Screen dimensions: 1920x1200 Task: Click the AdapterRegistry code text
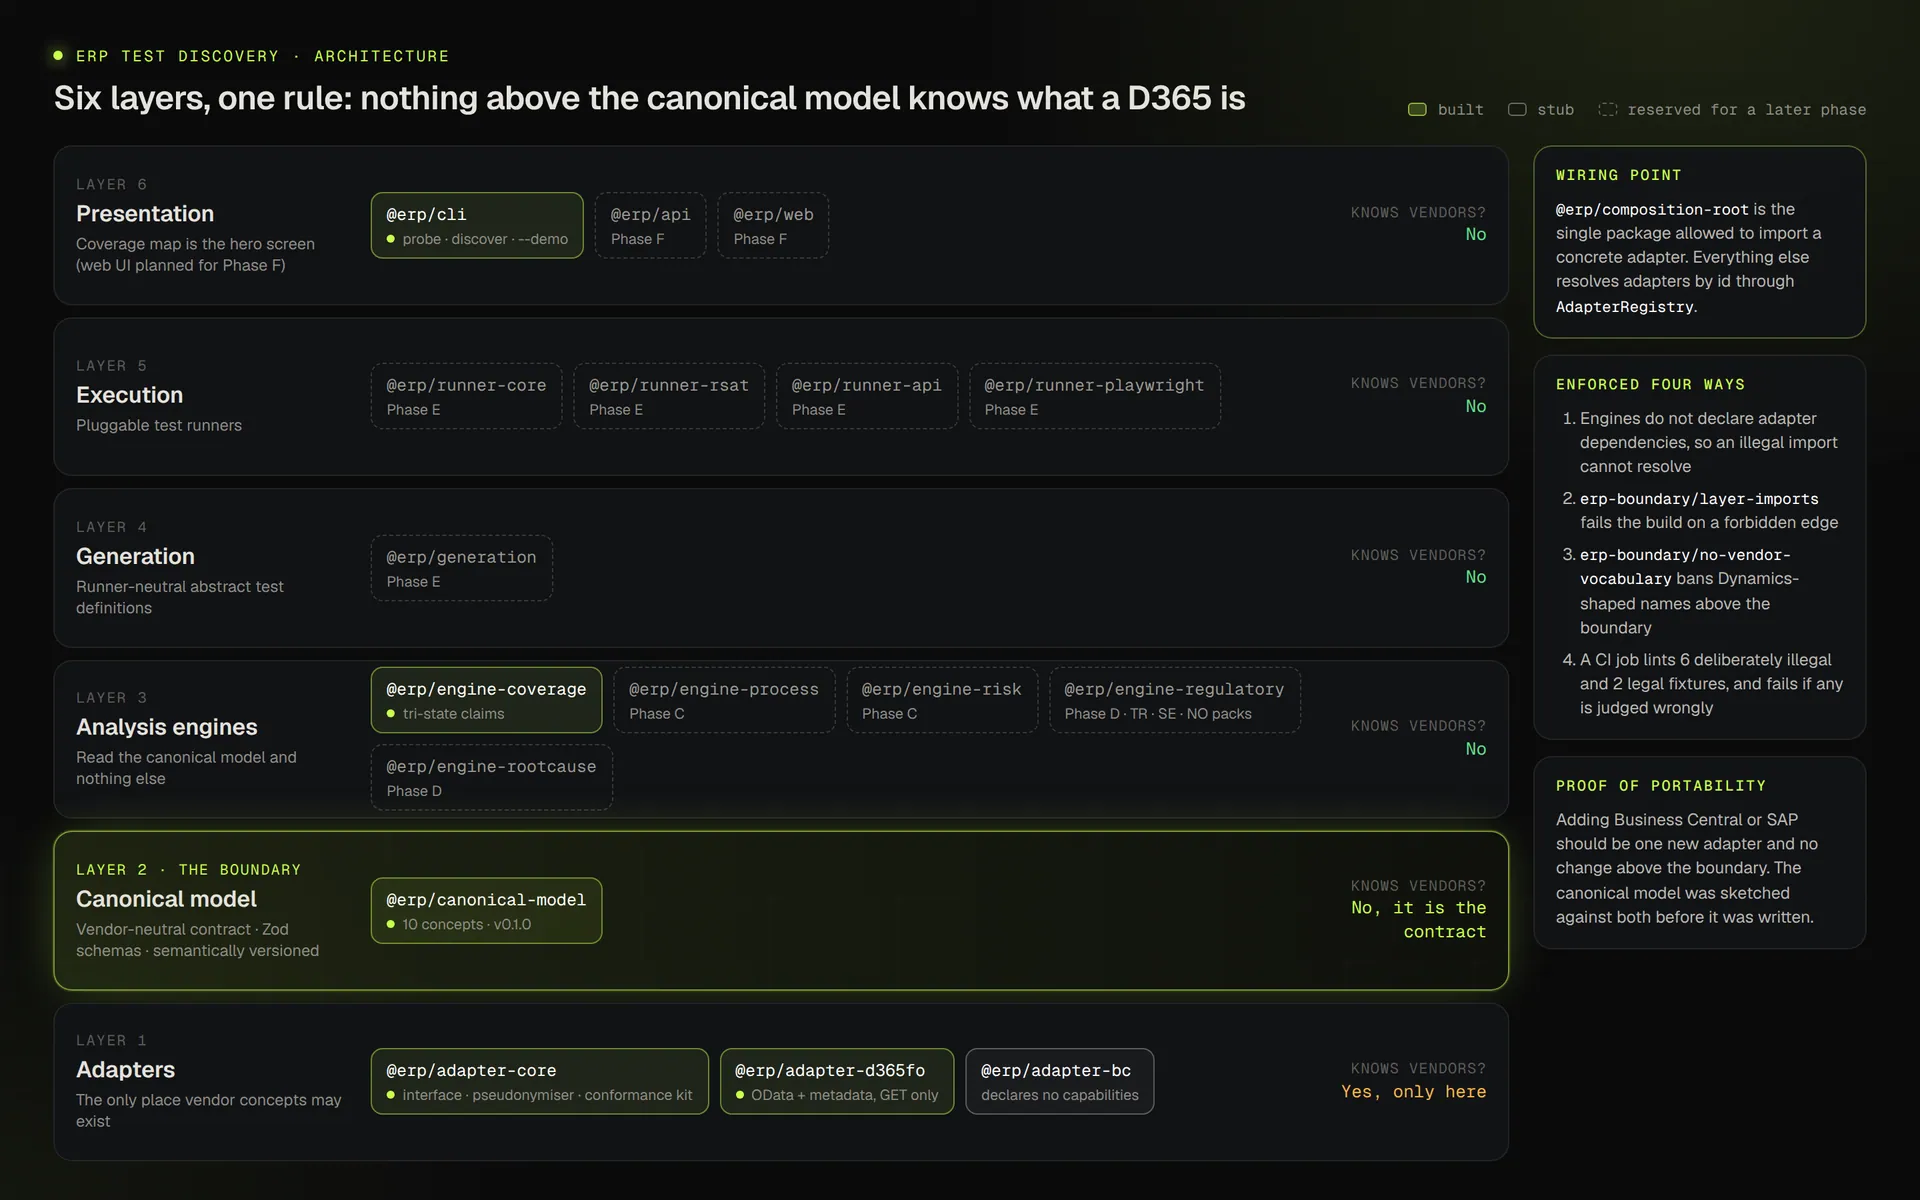[1624, 307]
